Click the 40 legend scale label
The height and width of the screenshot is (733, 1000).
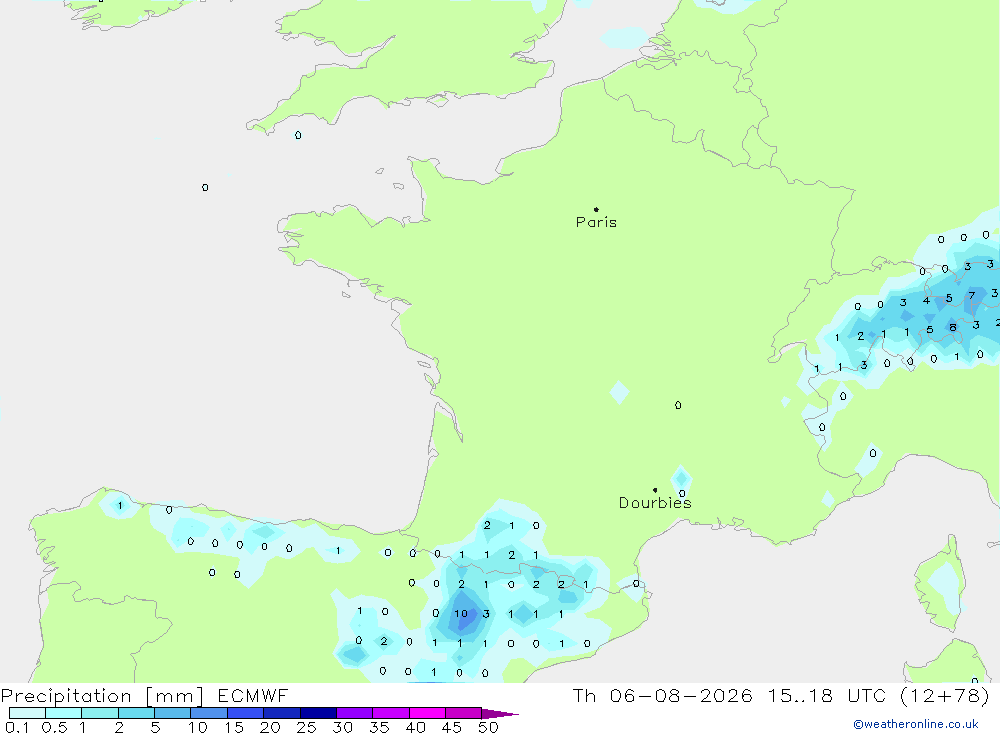coord(415,727)
